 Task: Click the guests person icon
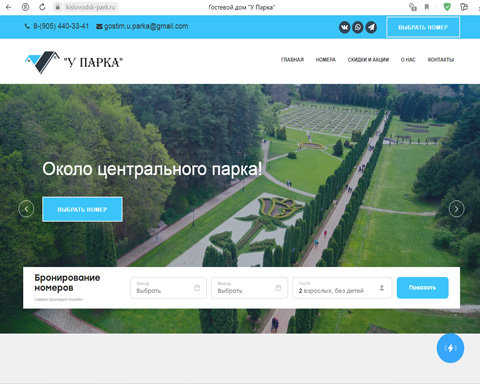[382, 288]
